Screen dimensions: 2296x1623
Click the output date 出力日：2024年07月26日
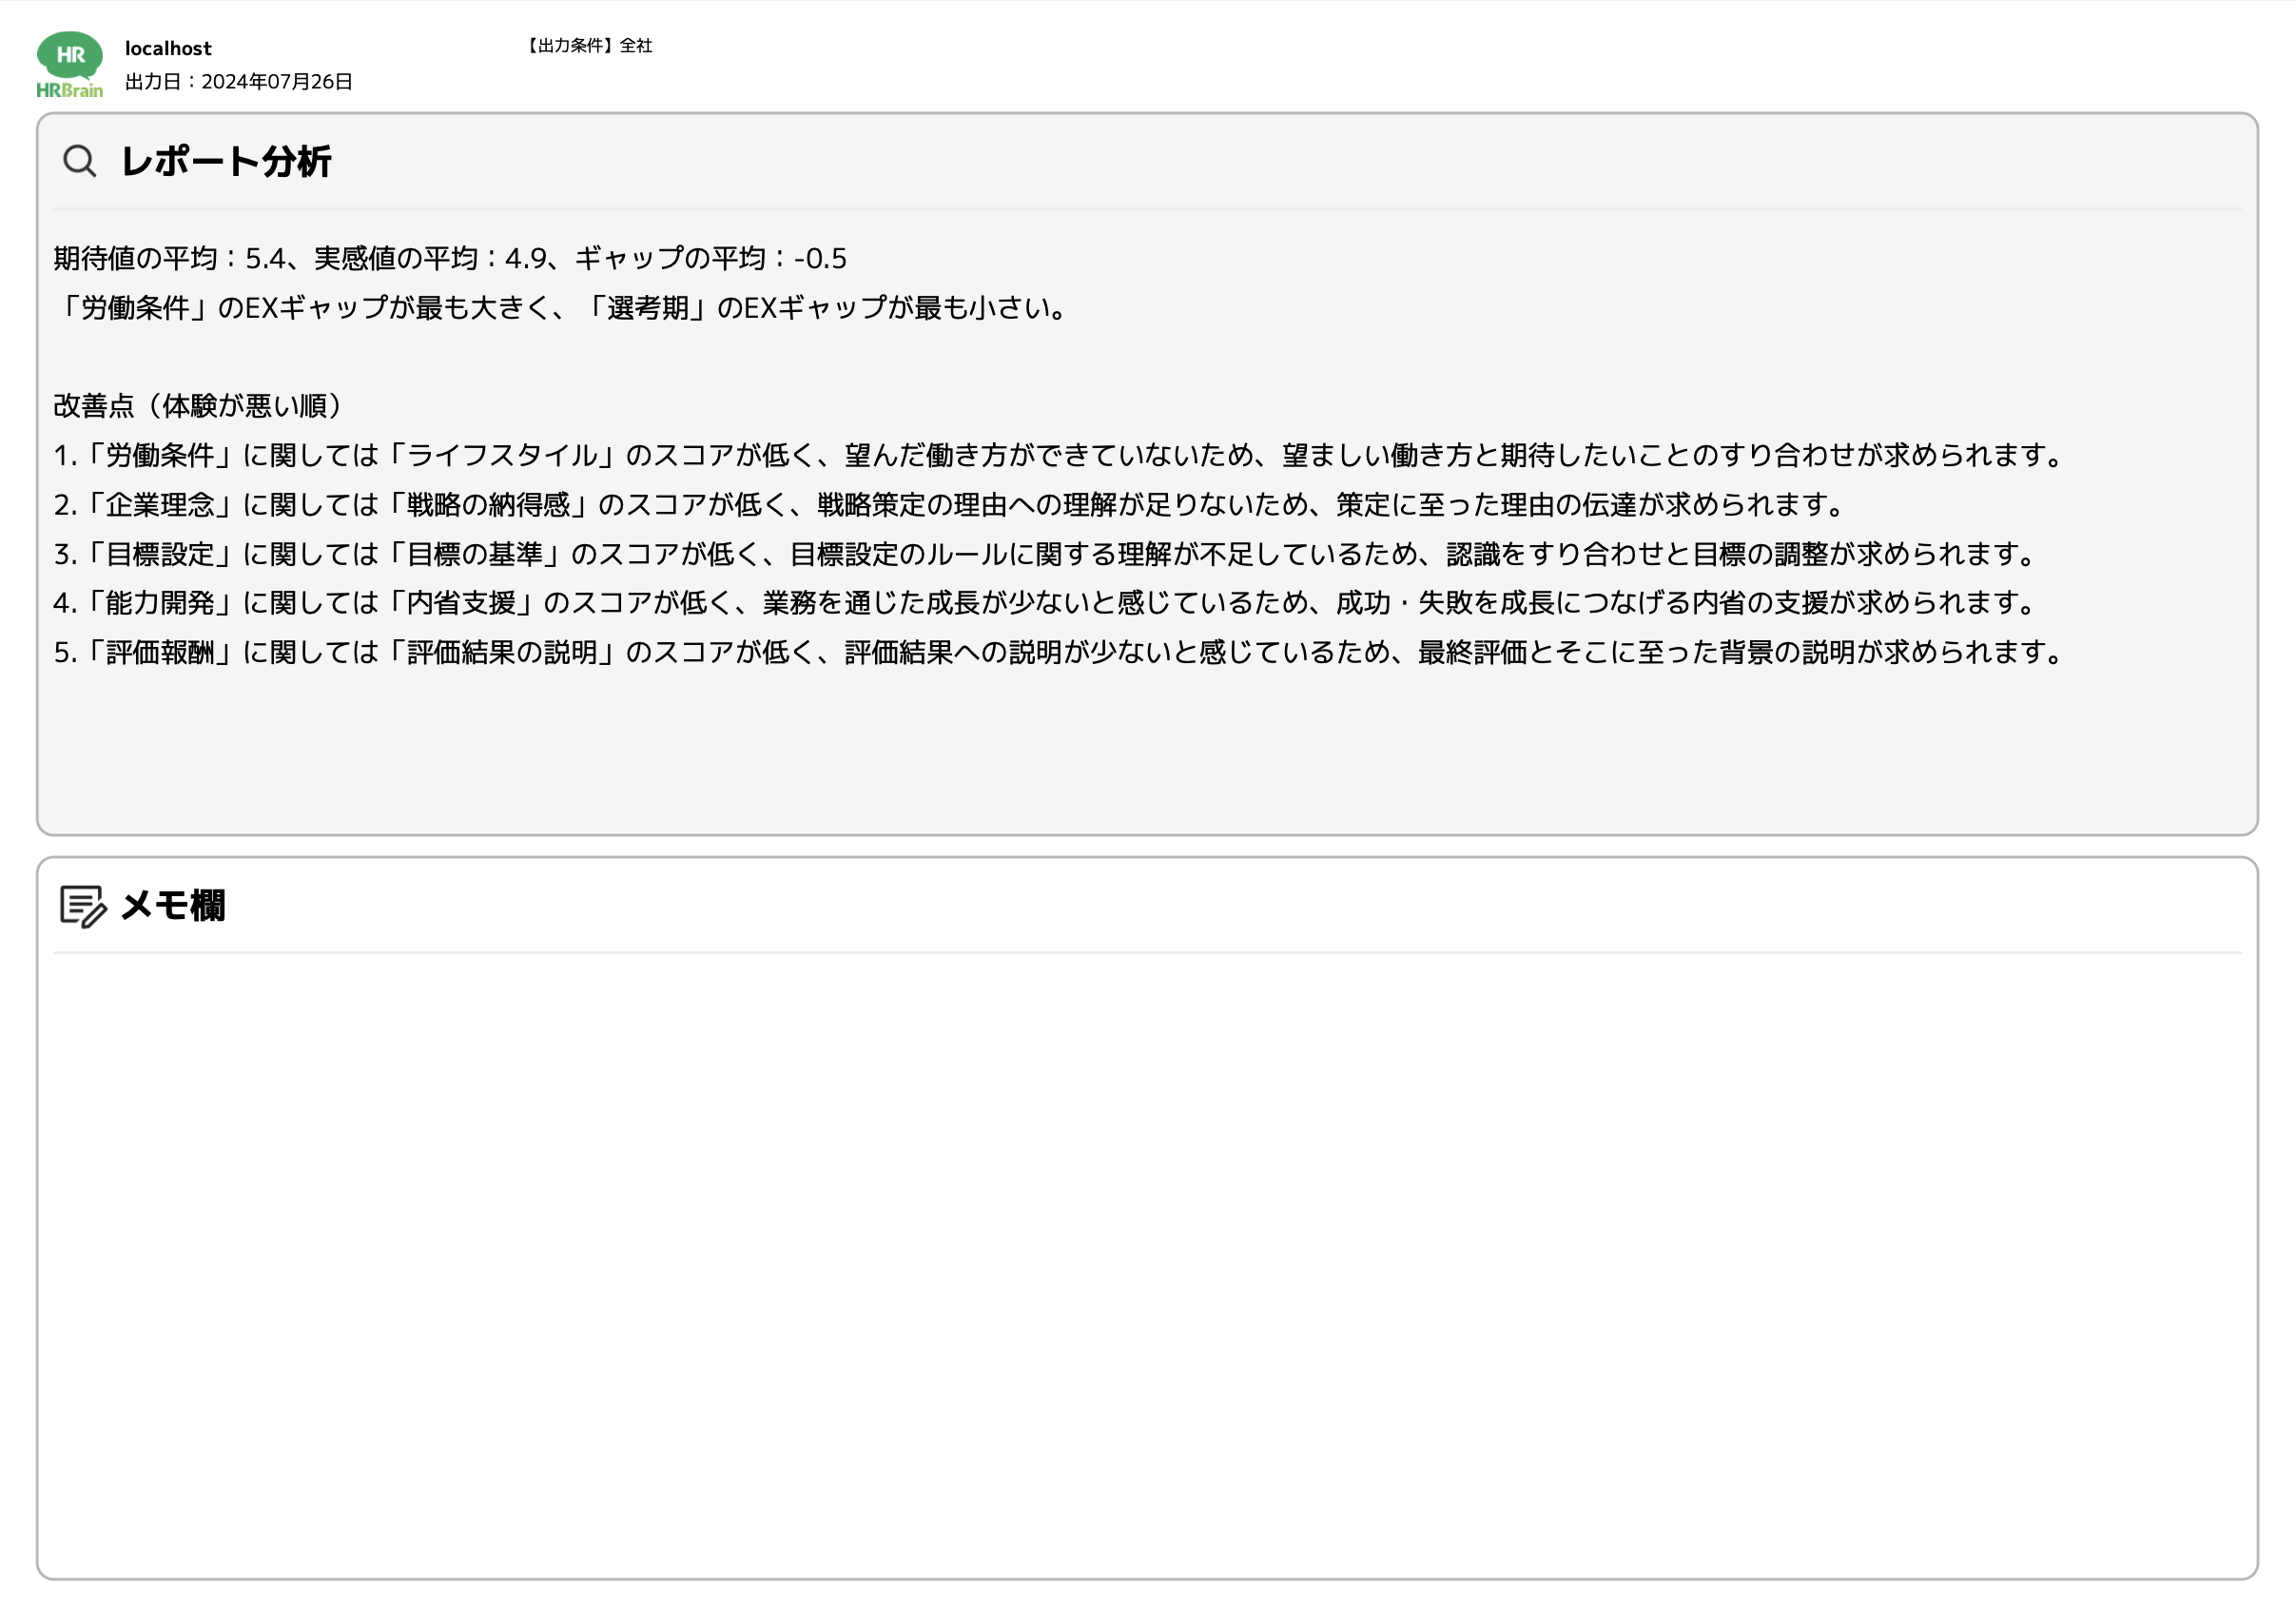pyautogui.click(x=239, y=82)
